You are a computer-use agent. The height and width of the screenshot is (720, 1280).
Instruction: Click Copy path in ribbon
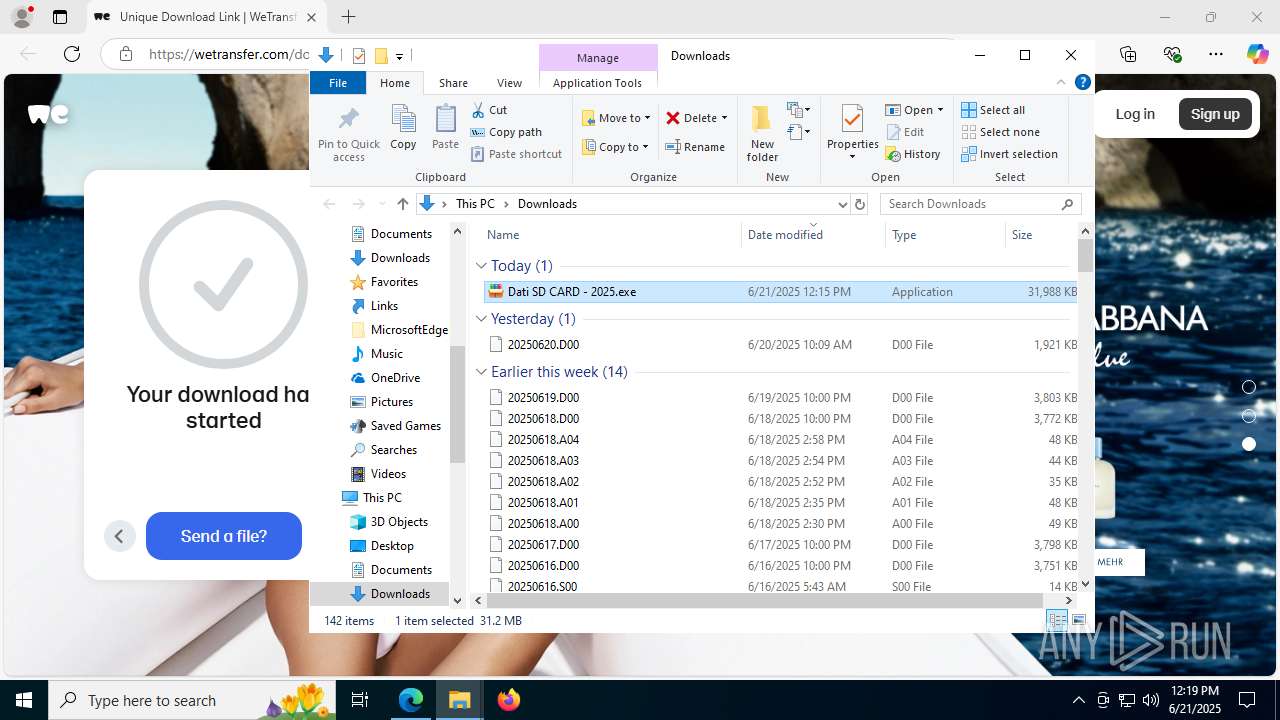(506, 132)
